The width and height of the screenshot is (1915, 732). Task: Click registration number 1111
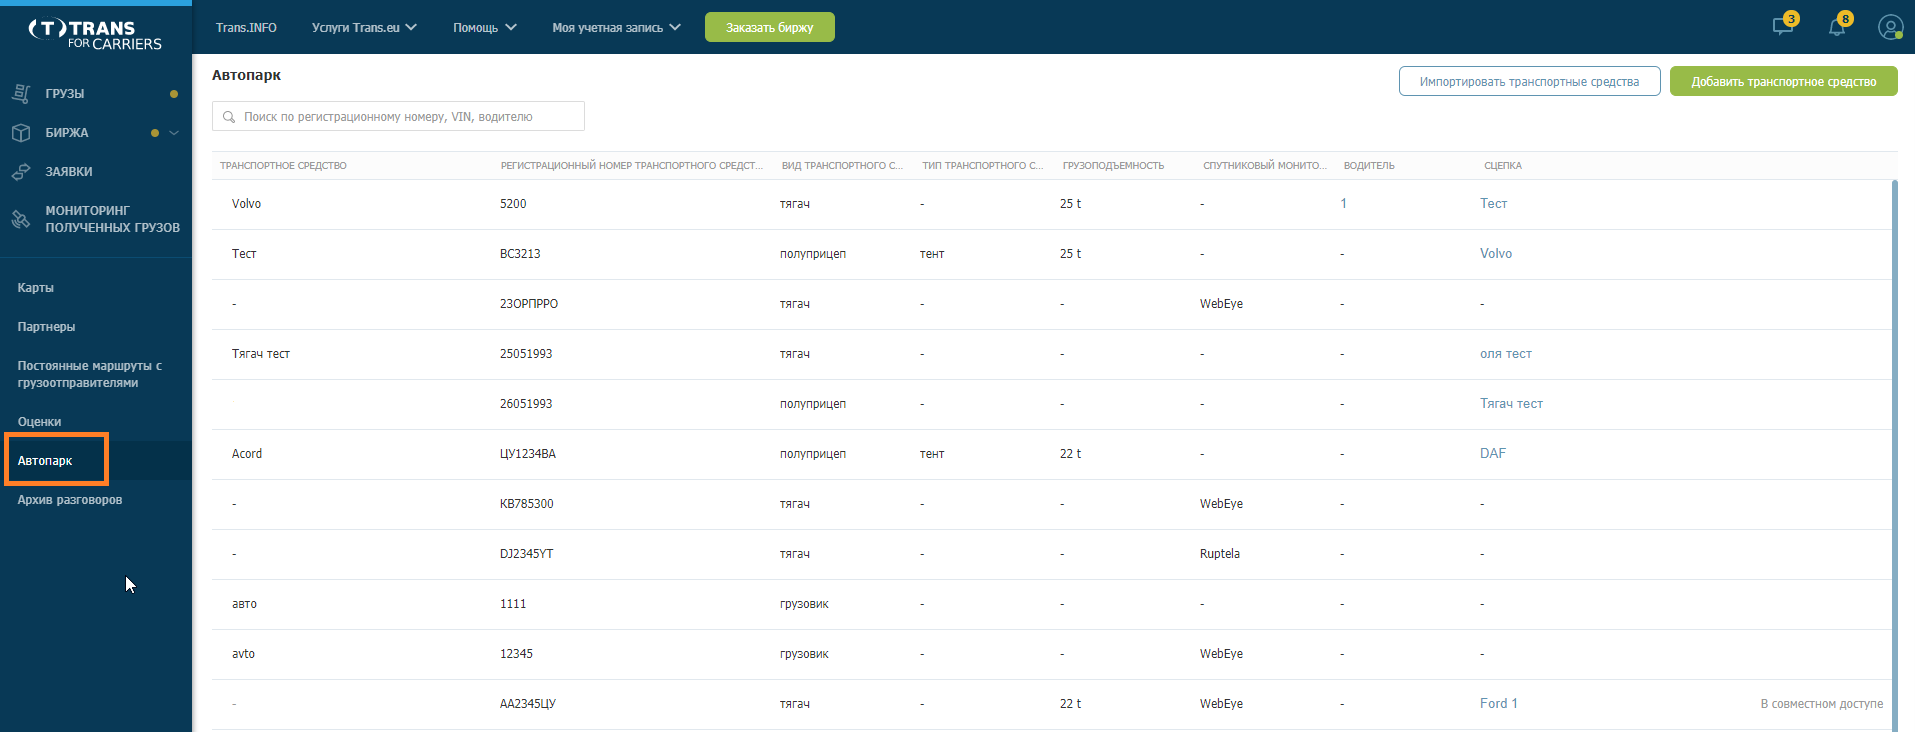coord(513,604)
